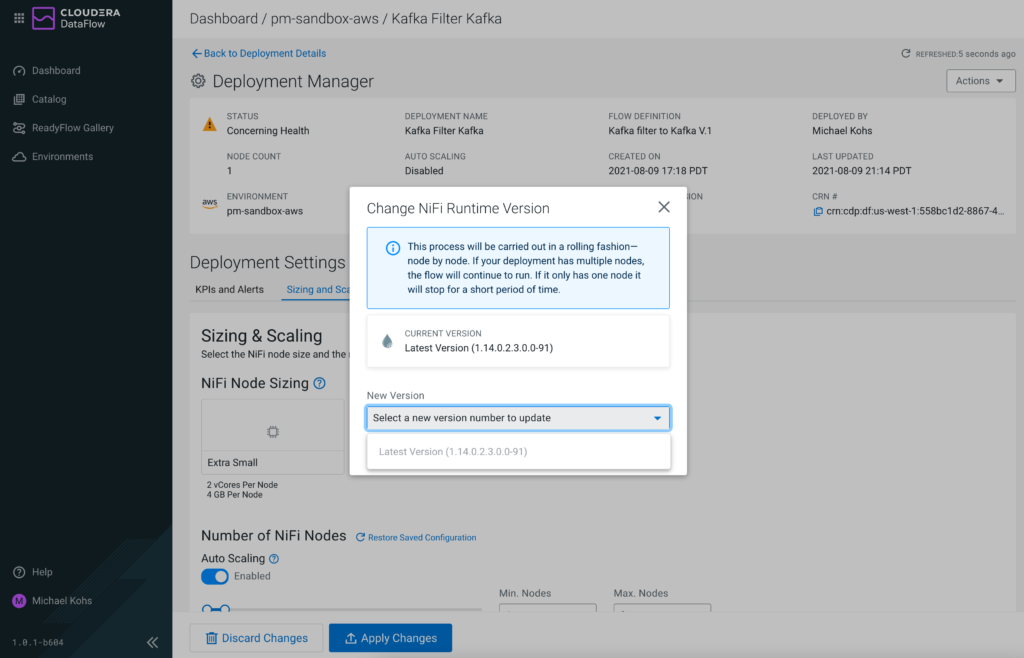Expand the New Version select box
This screenshot has width=1024, height=658.
(x=518, y=418)
